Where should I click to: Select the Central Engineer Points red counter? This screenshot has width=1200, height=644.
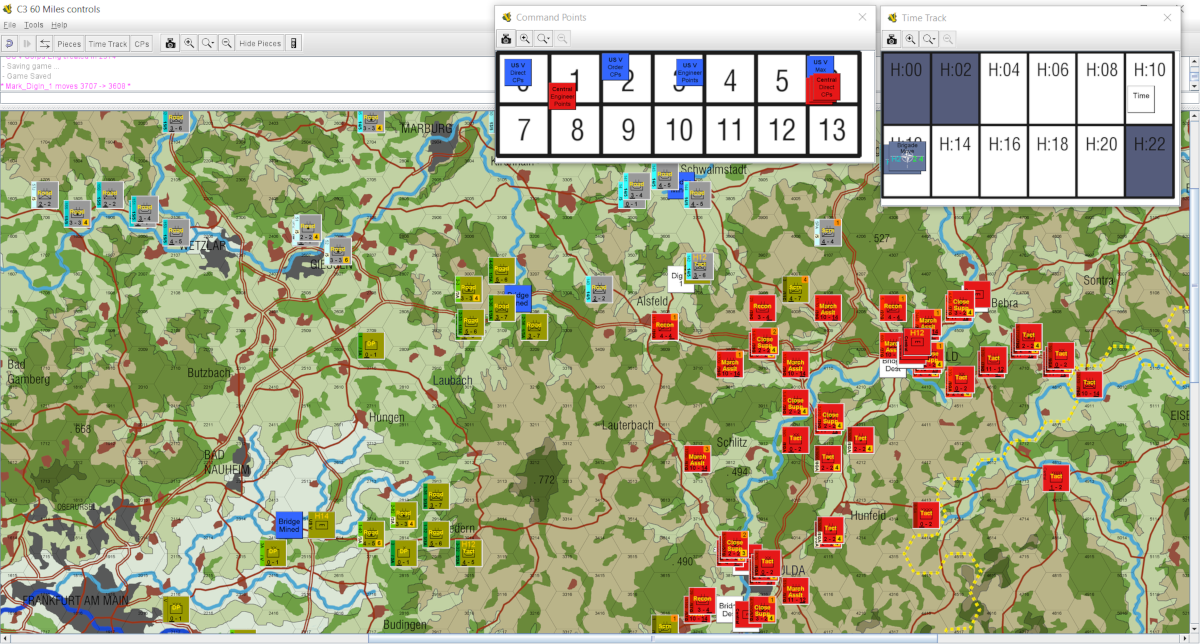pos(562,96)
